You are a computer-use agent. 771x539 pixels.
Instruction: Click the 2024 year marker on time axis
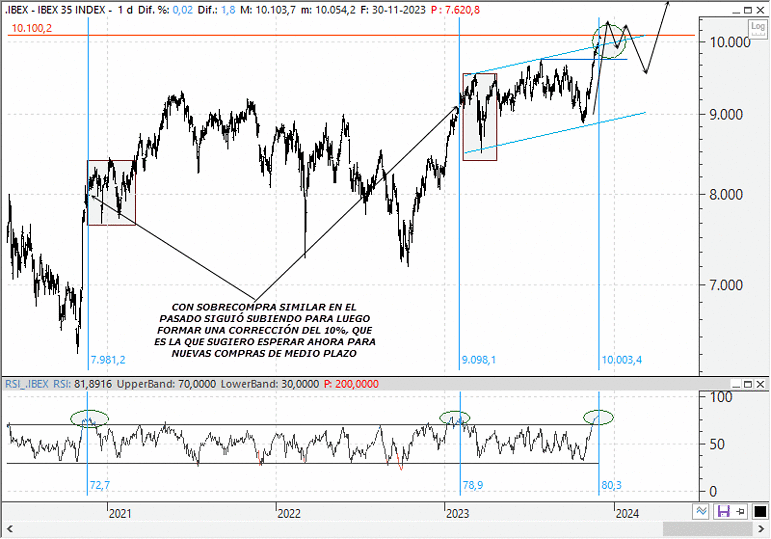point(627,513)
